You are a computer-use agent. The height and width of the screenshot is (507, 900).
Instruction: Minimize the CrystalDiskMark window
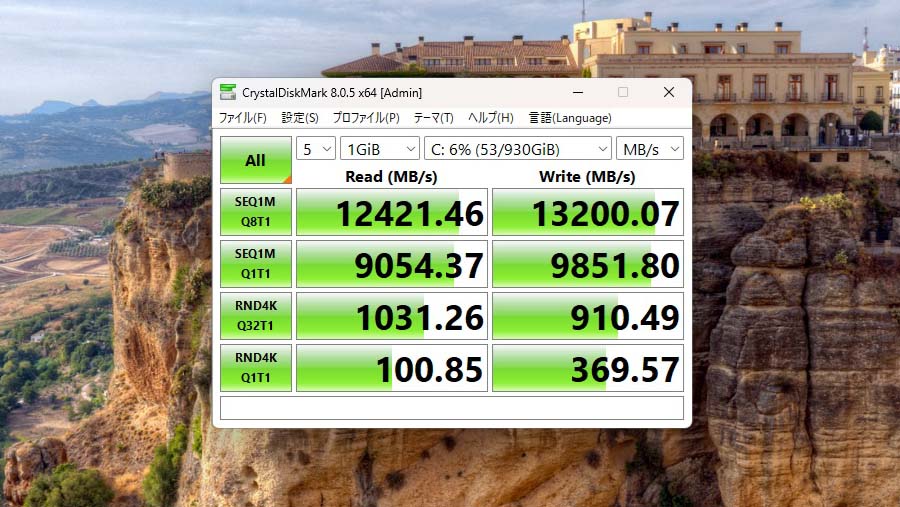click(x=575, y=93)
